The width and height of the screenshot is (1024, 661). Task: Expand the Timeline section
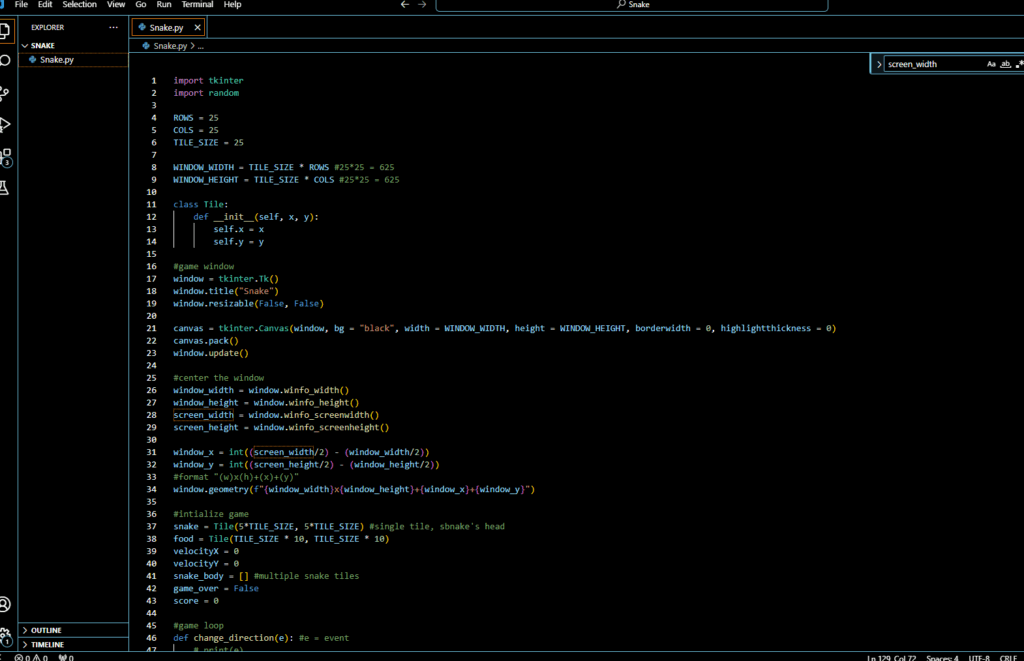pyautogui.click(x=48, y=645)
